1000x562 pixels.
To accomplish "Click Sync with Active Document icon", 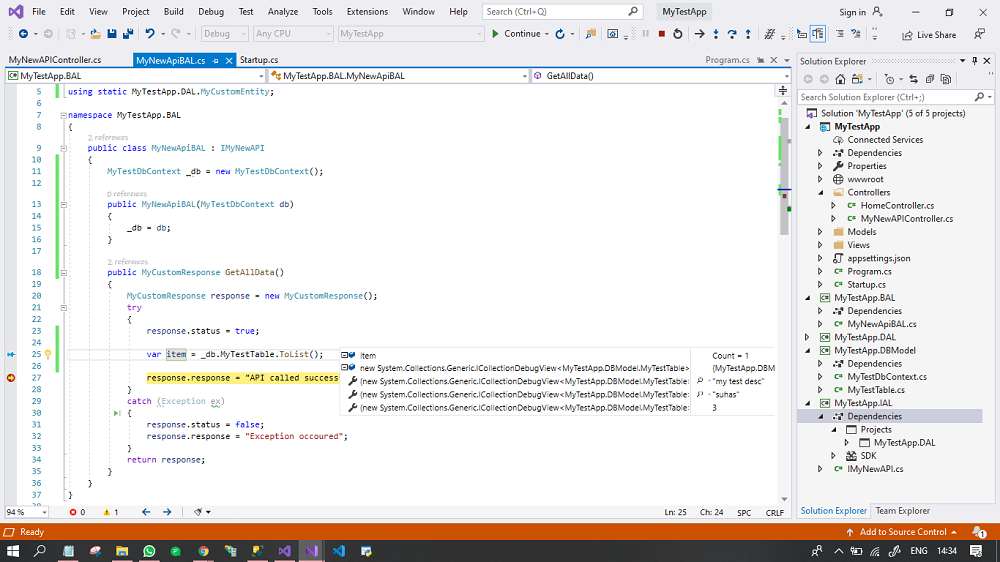I will point(913,79).
